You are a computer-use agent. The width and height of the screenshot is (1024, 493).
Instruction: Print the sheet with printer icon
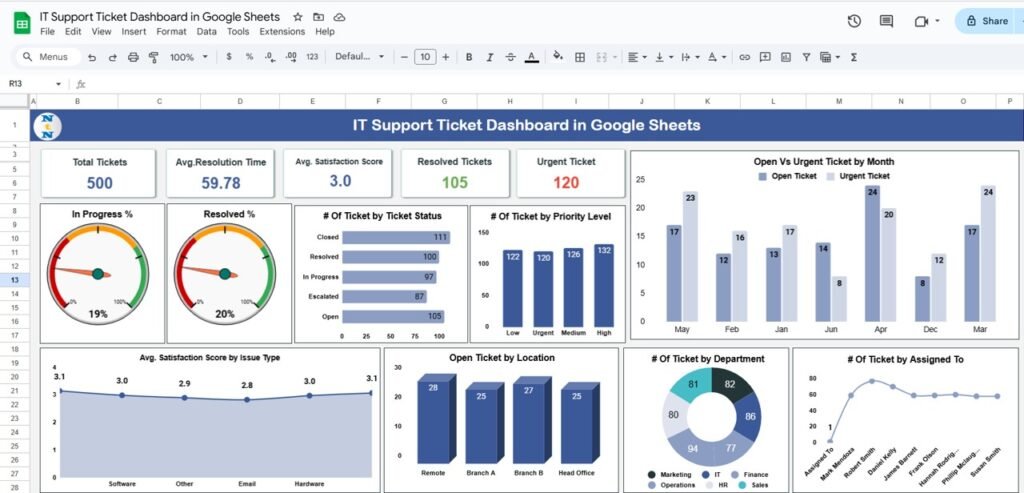tap(133, 57)
